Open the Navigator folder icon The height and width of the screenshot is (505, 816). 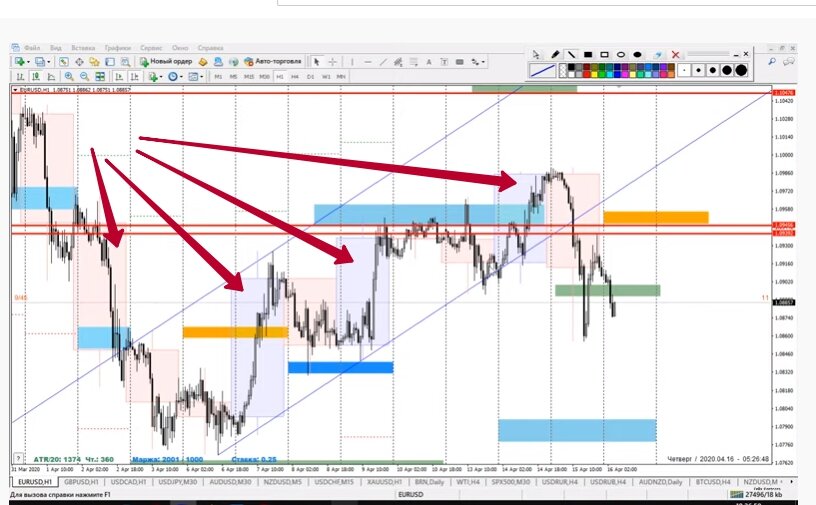(x=94, y=61)
